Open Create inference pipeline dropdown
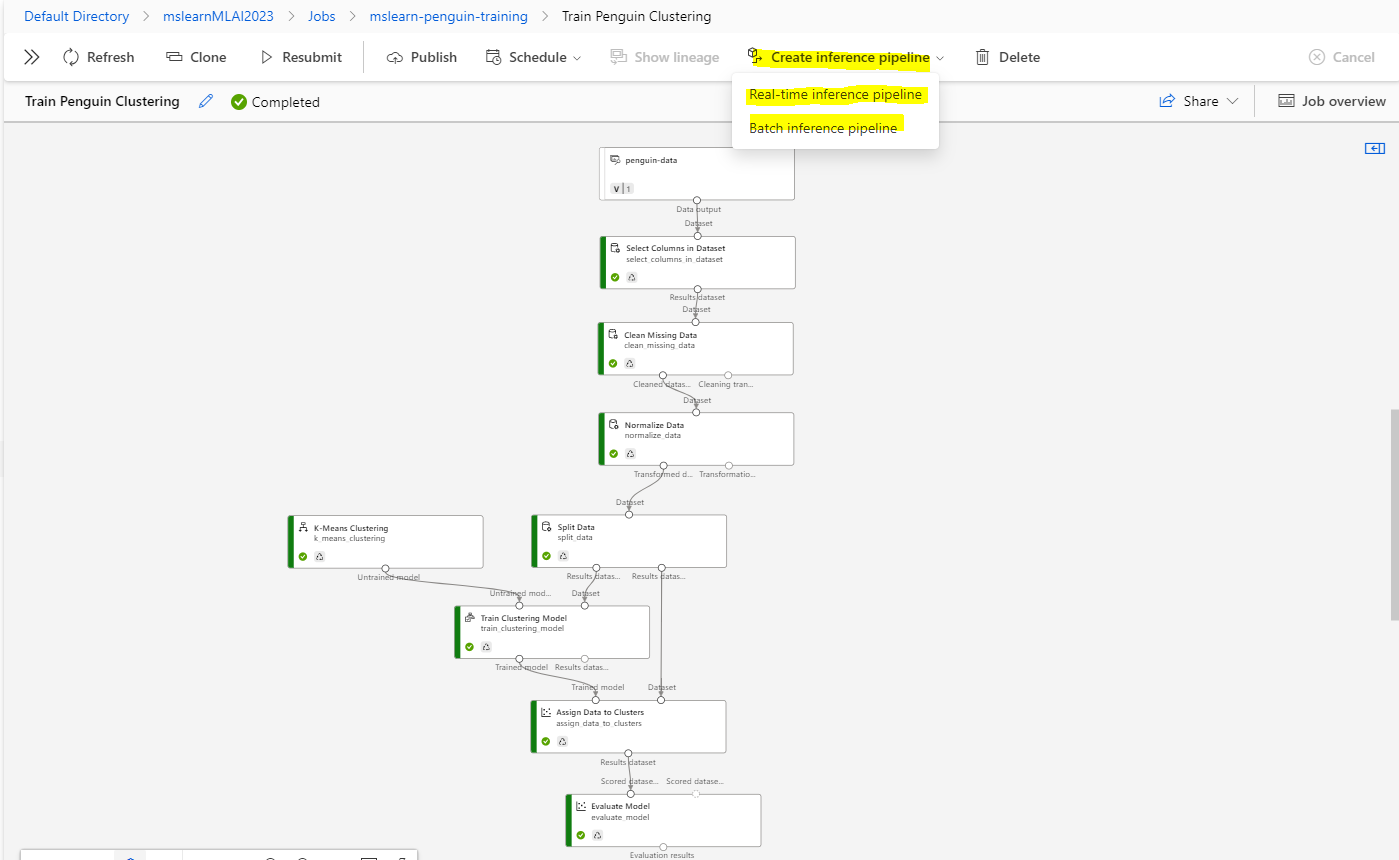Screen dimensions: 1399x860 (x=846, y=57)
